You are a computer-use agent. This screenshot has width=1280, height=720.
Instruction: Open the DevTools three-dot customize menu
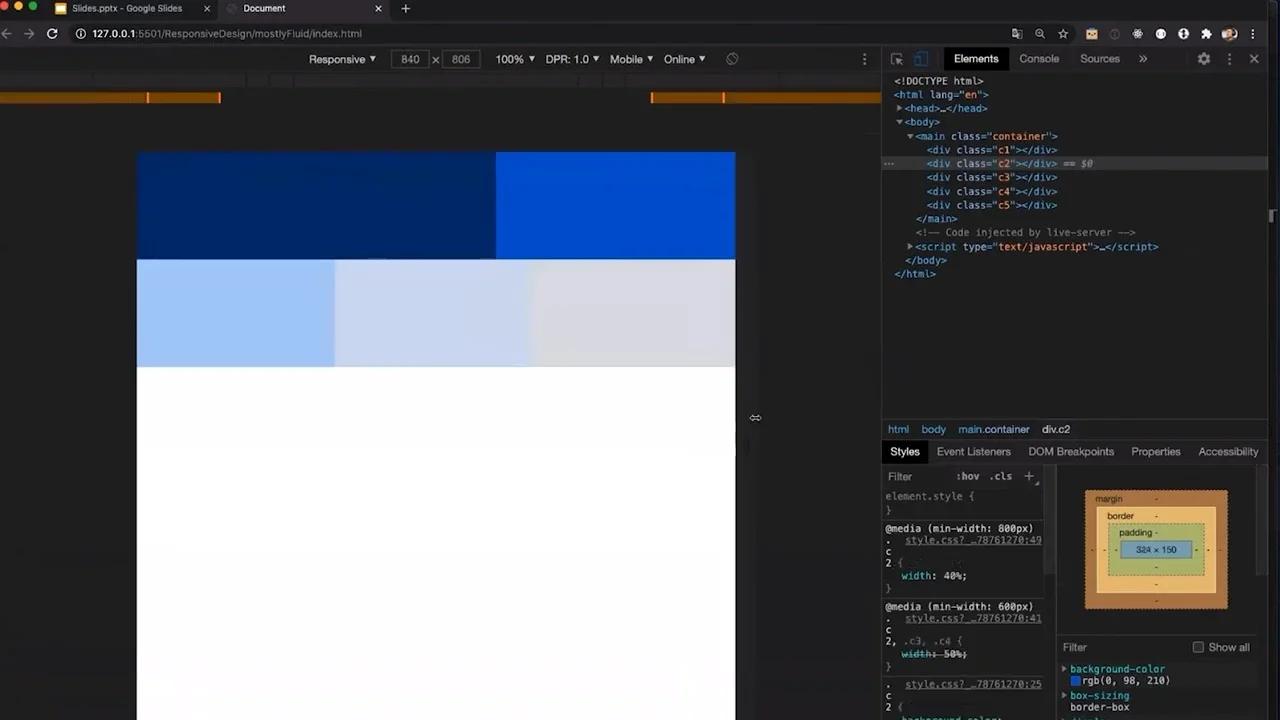[1229, 59]
